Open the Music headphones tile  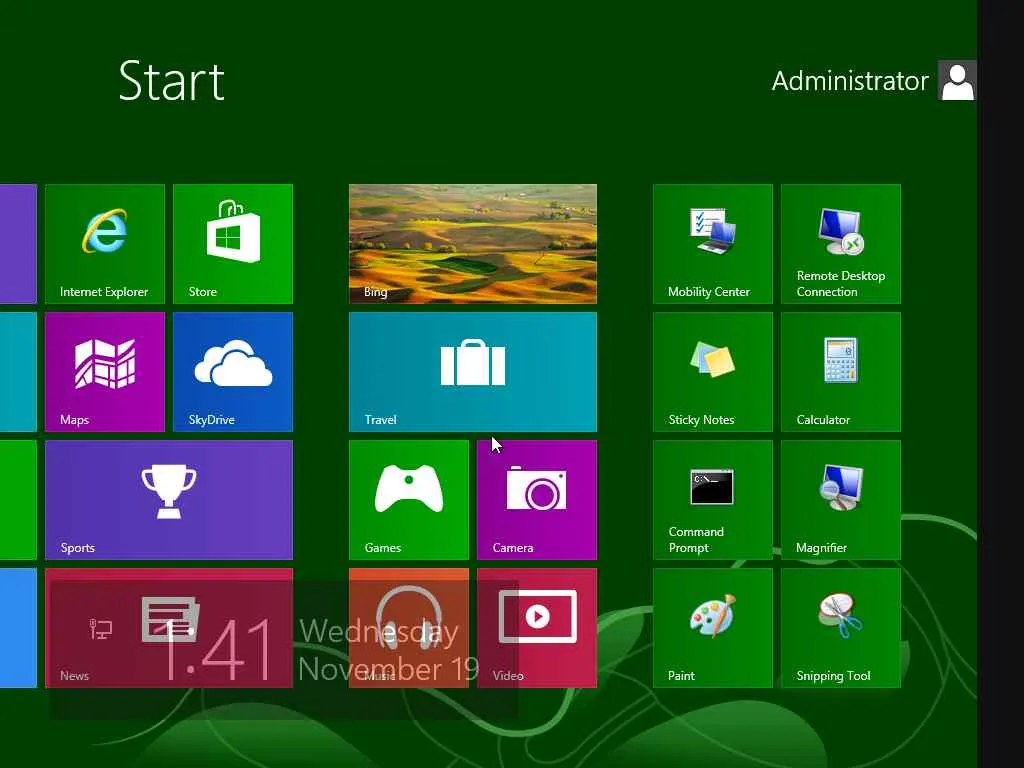pyautogui.click(x=409, y=628)
